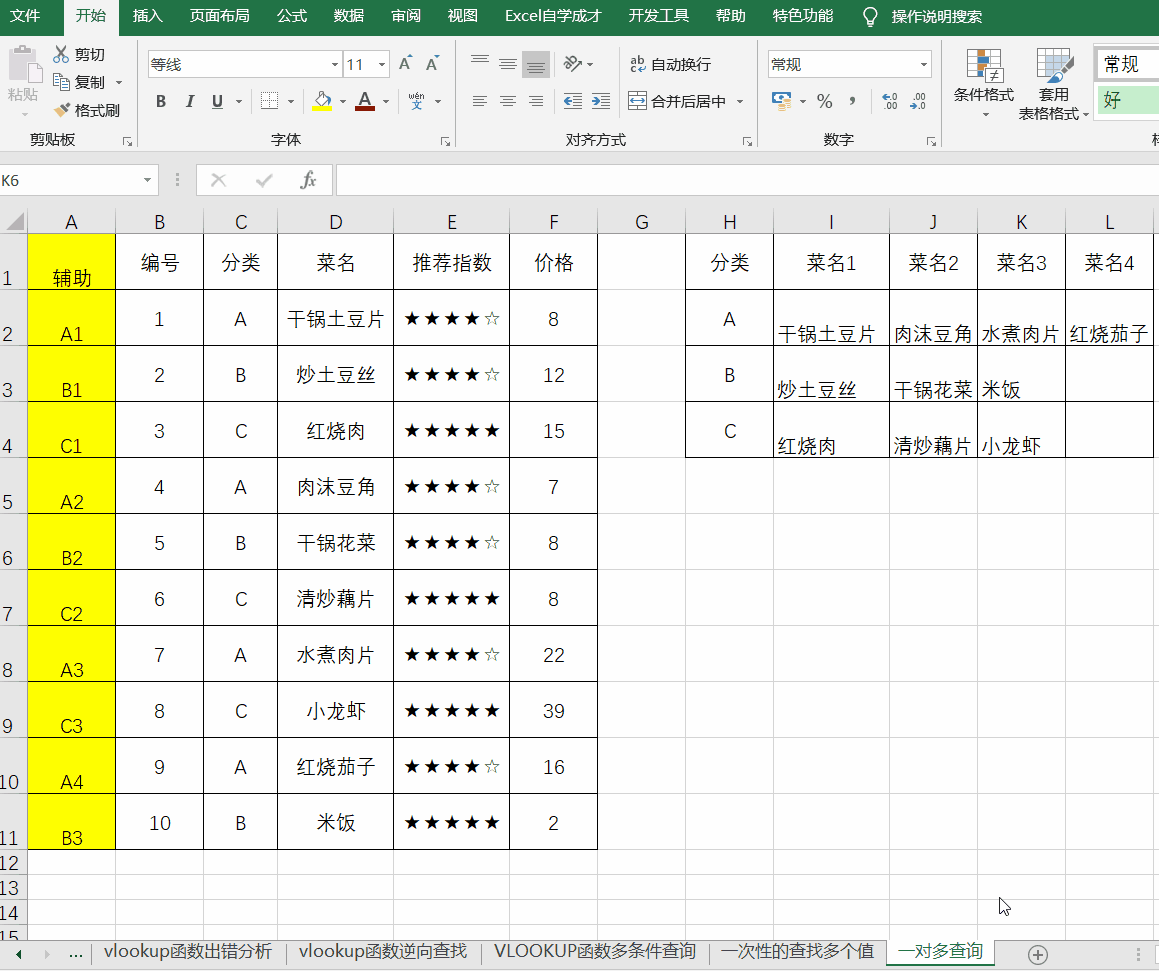This screenshot has width=1159, height=971.
Task: Click the Percent Style icon
Action: click(824, 101)
